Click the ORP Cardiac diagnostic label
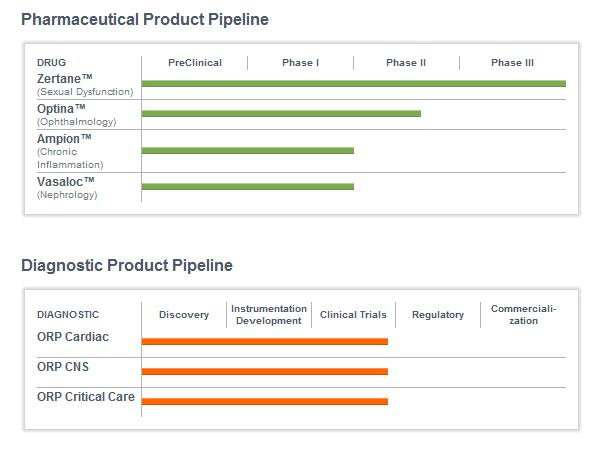This screenshot has height=462, width=601. [x=73, y=337]
